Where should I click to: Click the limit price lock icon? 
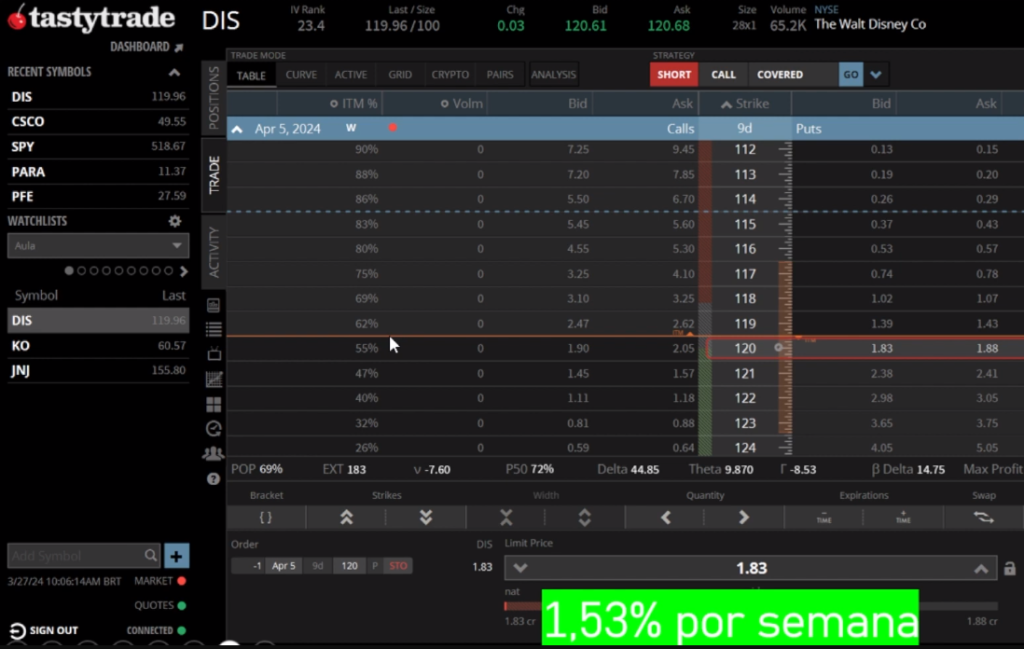pyautogui.click(x=1010, y=568)
